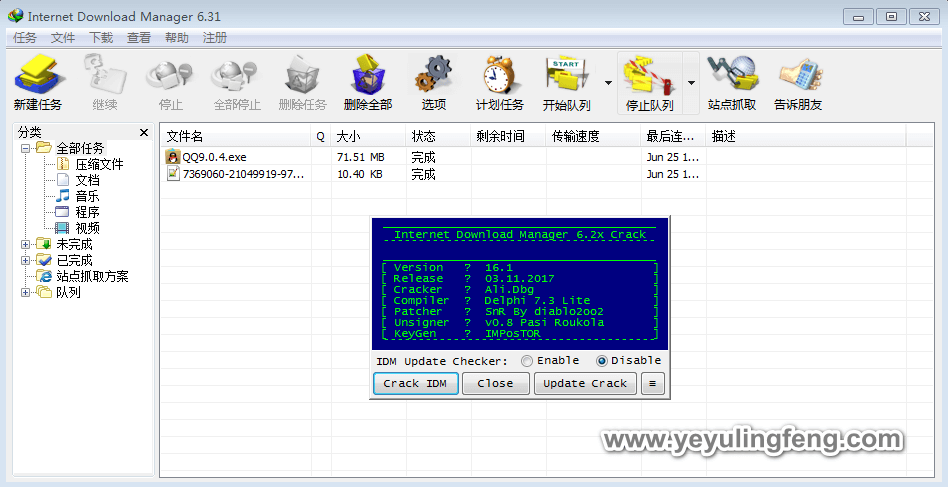The image size is (948, 487).
Task: Click the Q column header
Action: [x=321, y=136]
